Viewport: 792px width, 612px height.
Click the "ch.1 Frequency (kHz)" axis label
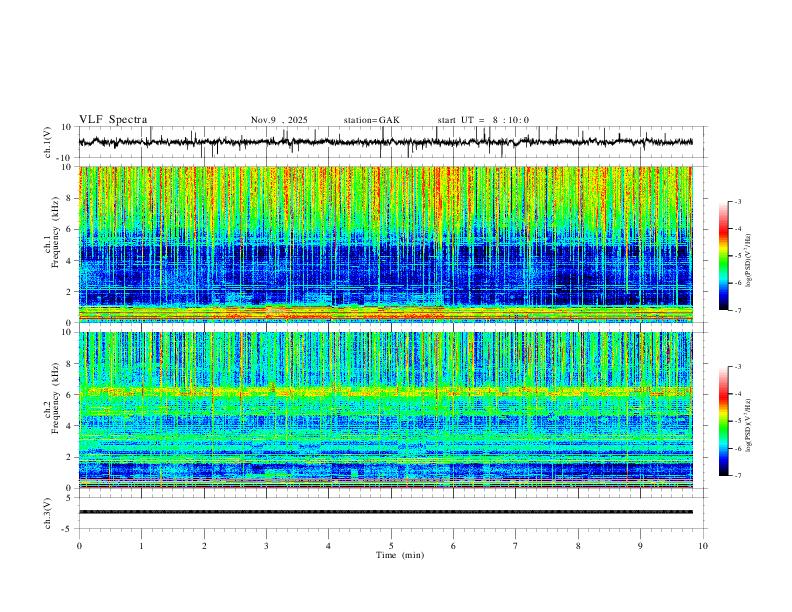[x=53, y=232]
